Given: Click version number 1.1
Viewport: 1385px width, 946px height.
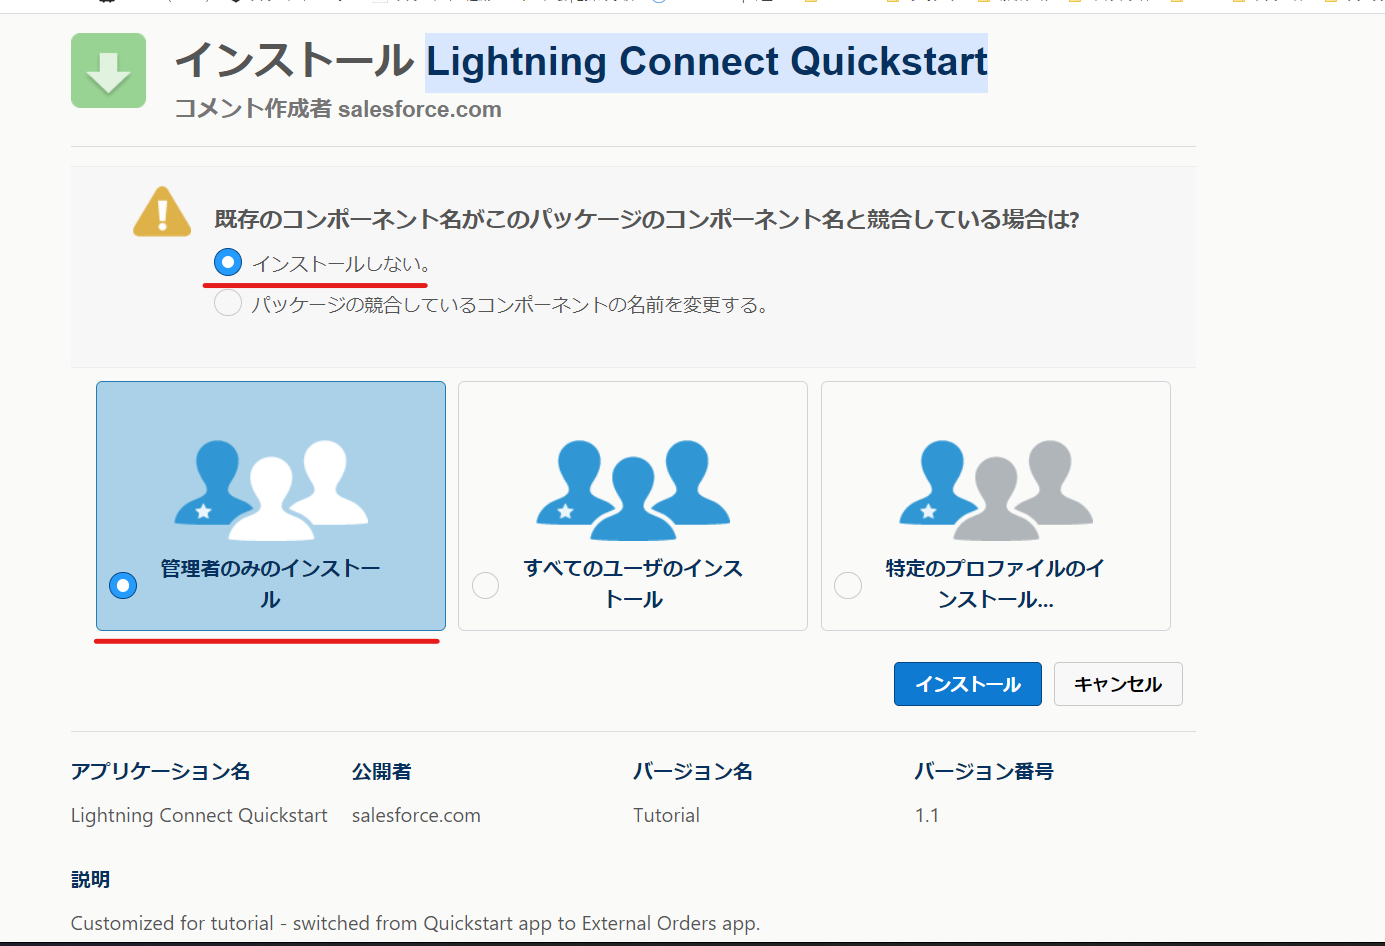Looking at the screenshot, I should point(927,815).
